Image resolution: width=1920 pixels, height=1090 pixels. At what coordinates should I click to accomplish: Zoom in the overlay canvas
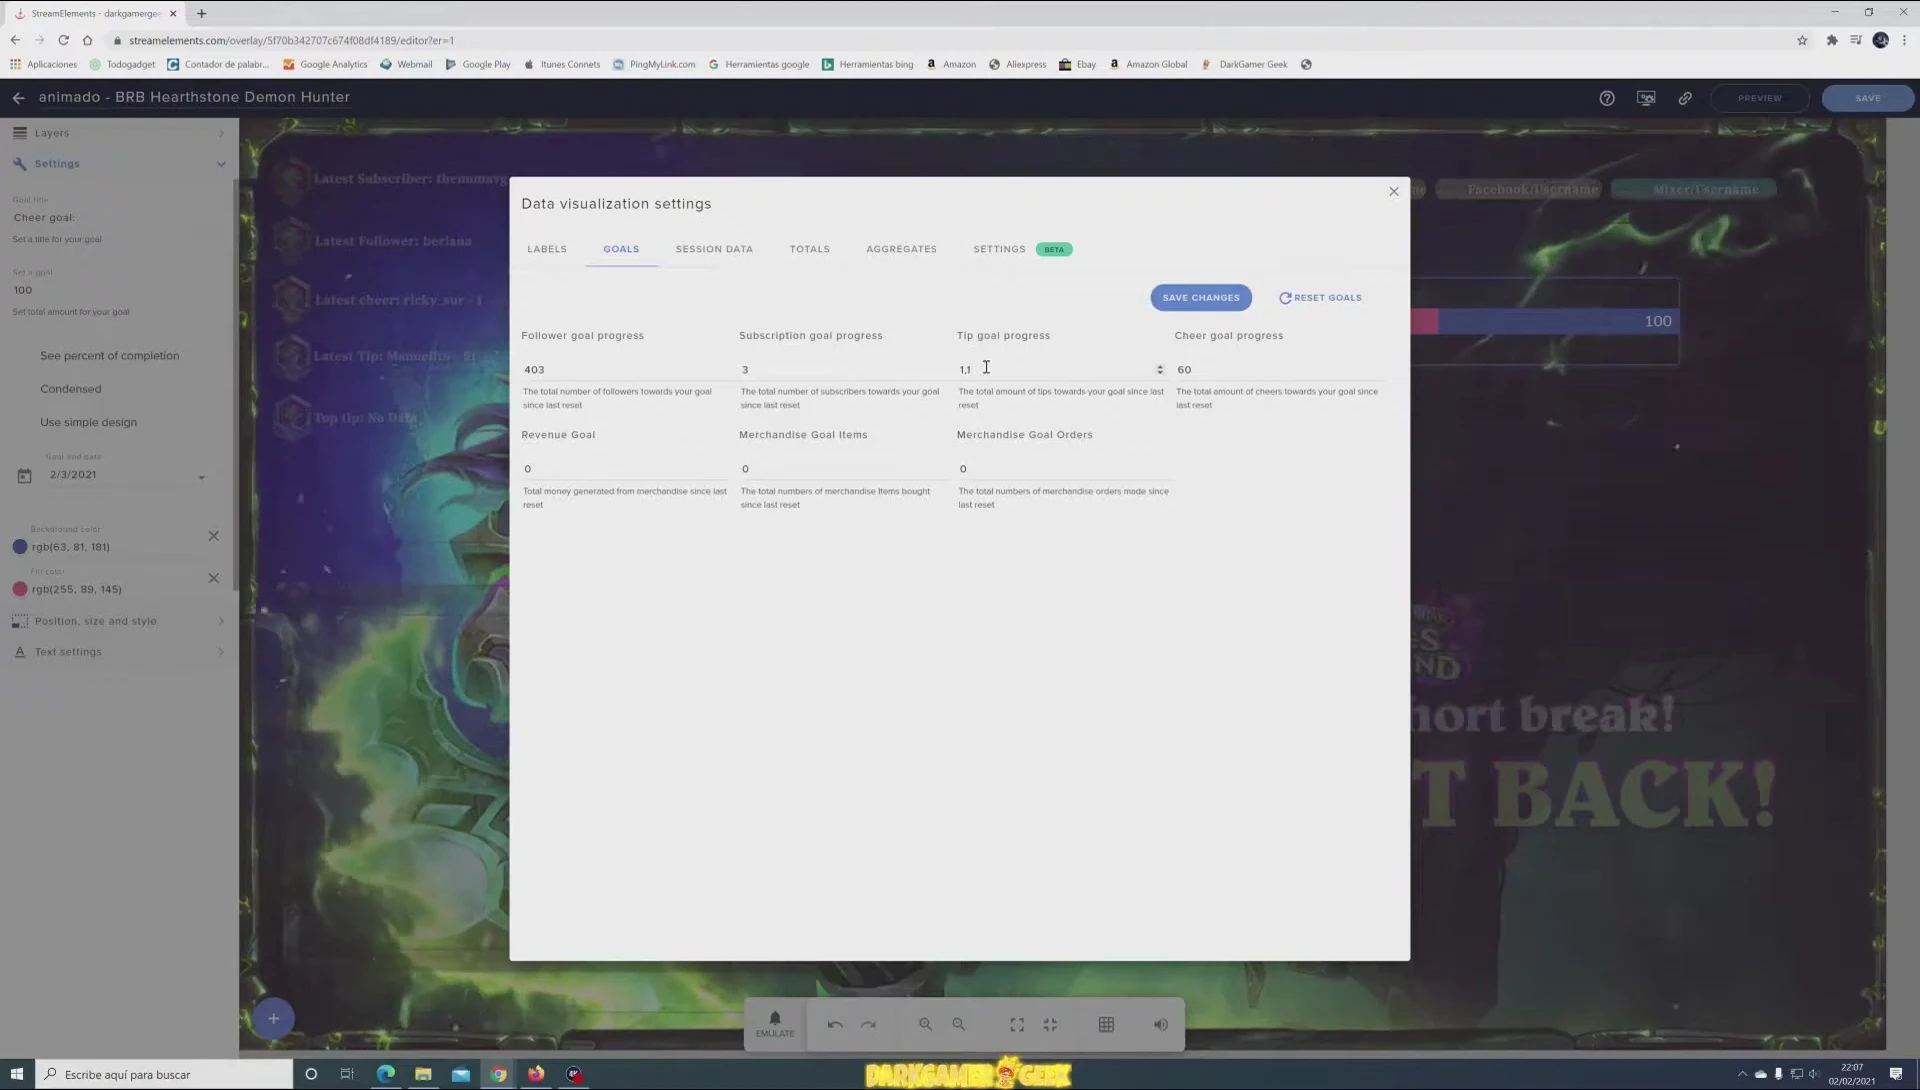(x=925, y=1025)
